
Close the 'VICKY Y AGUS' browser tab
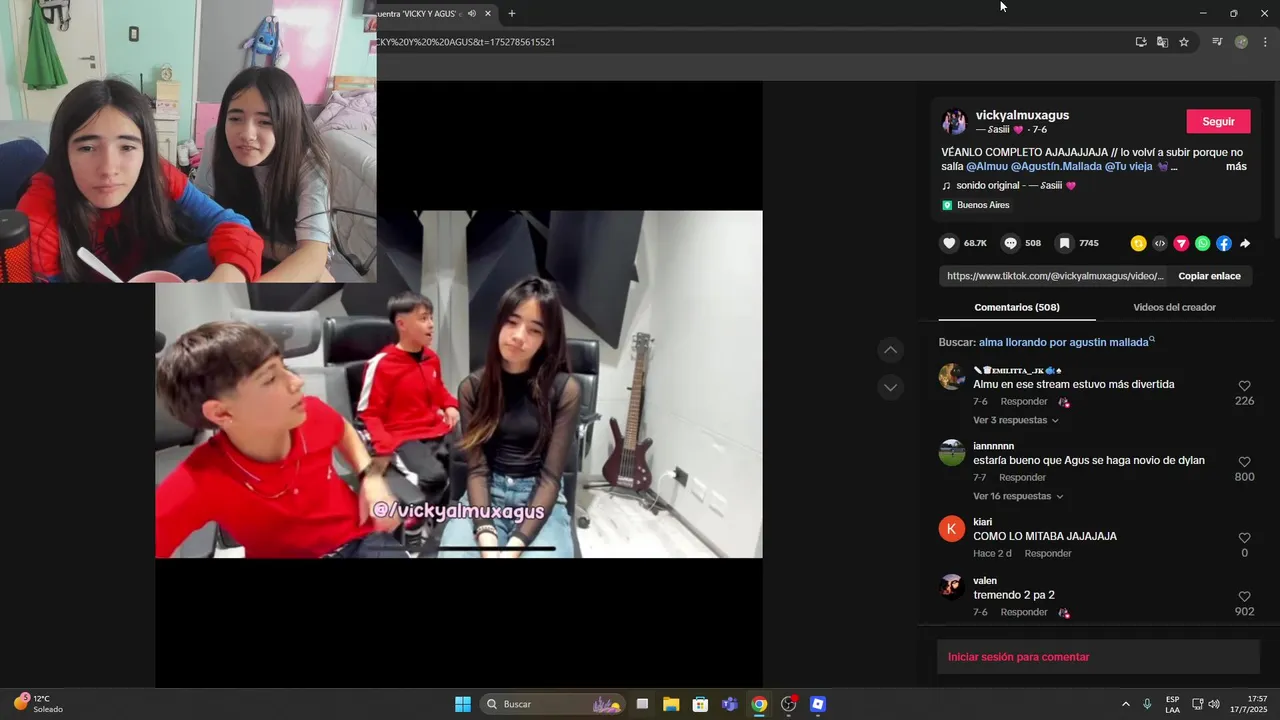488,14
